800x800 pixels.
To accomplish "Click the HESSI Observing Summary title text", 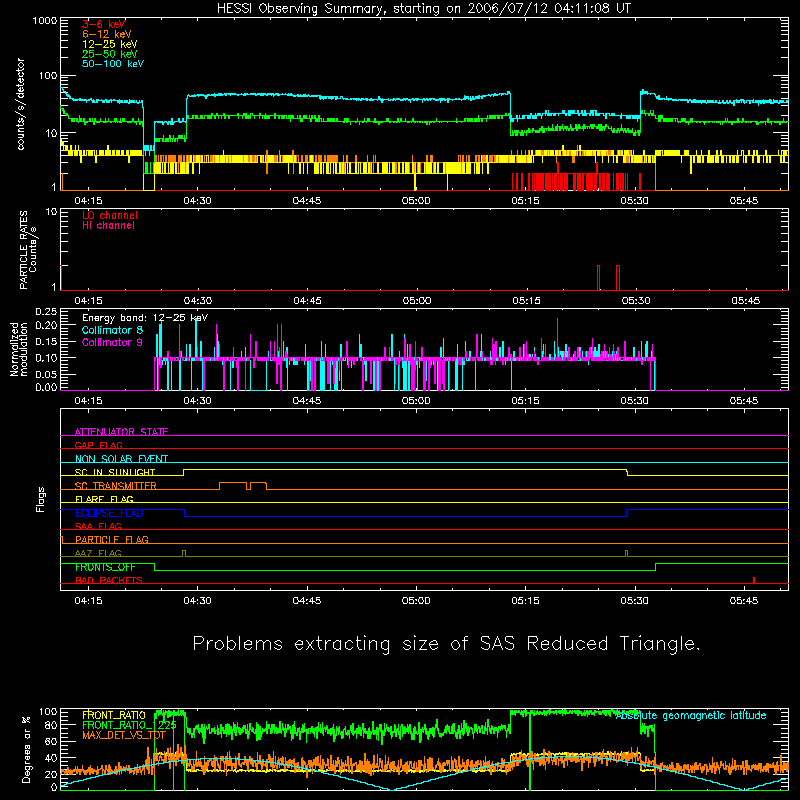I will [x=424, y=9].
